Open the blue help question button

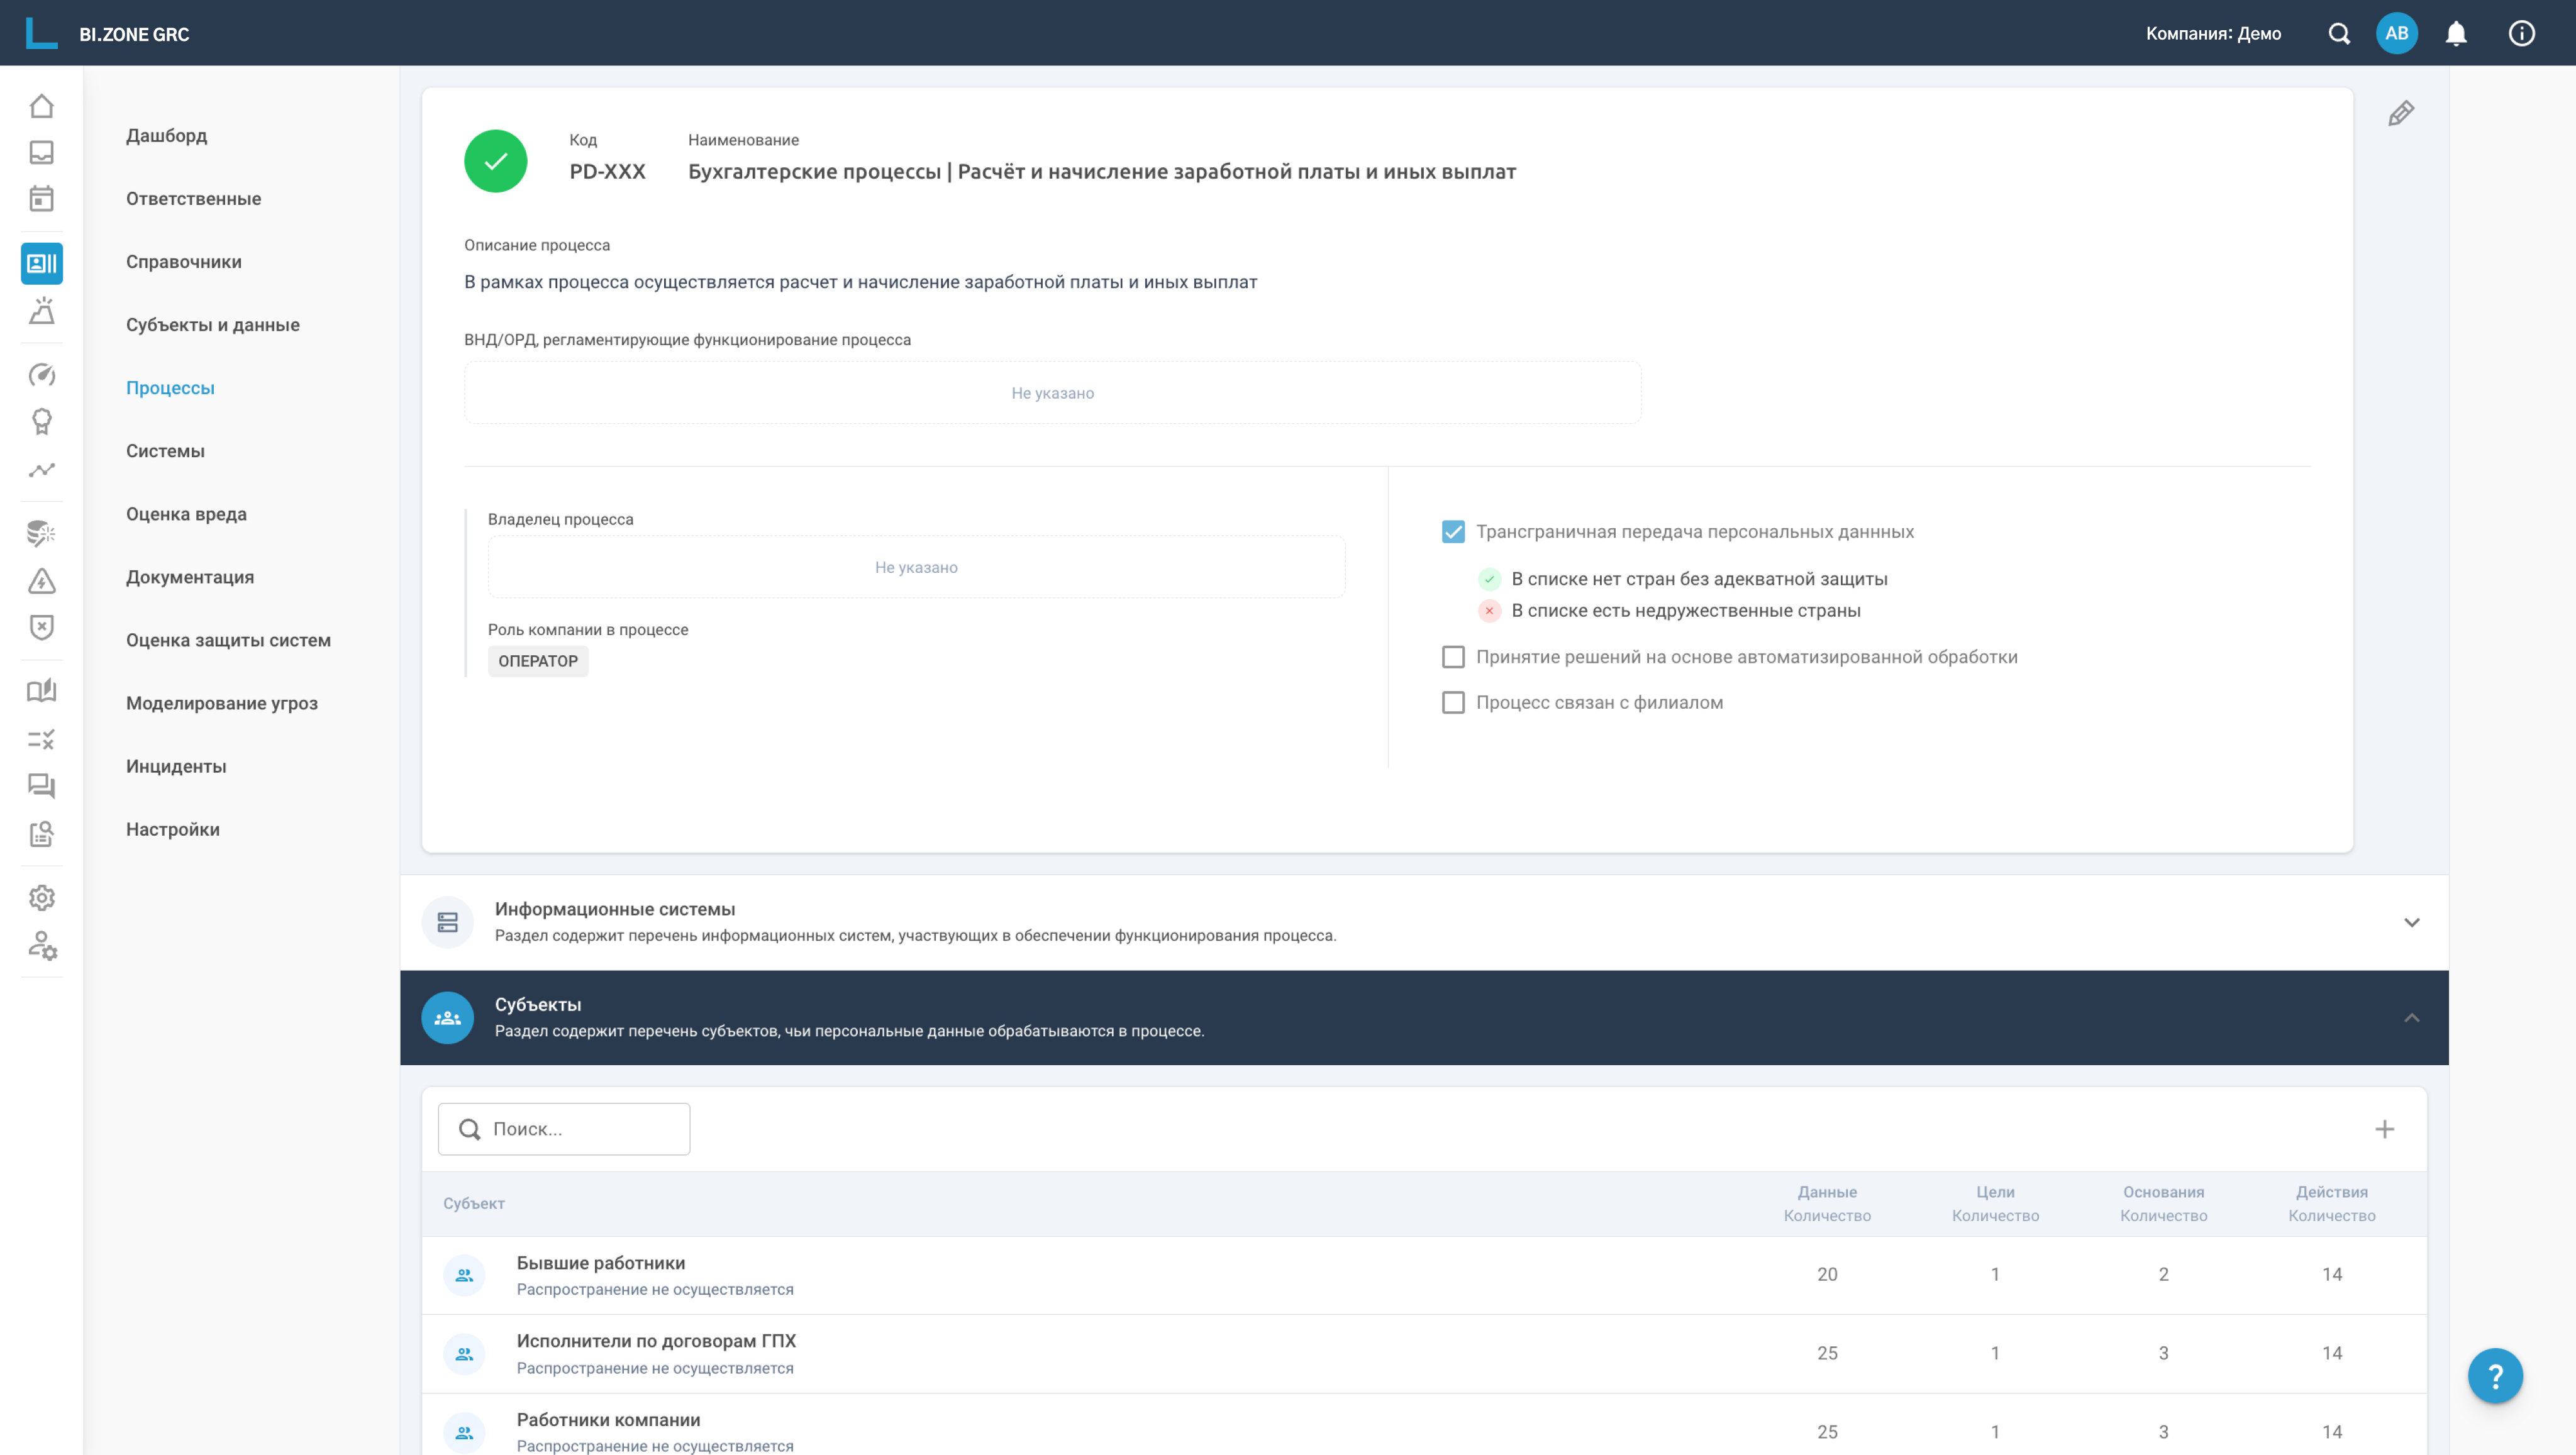pos(2494,1376)
